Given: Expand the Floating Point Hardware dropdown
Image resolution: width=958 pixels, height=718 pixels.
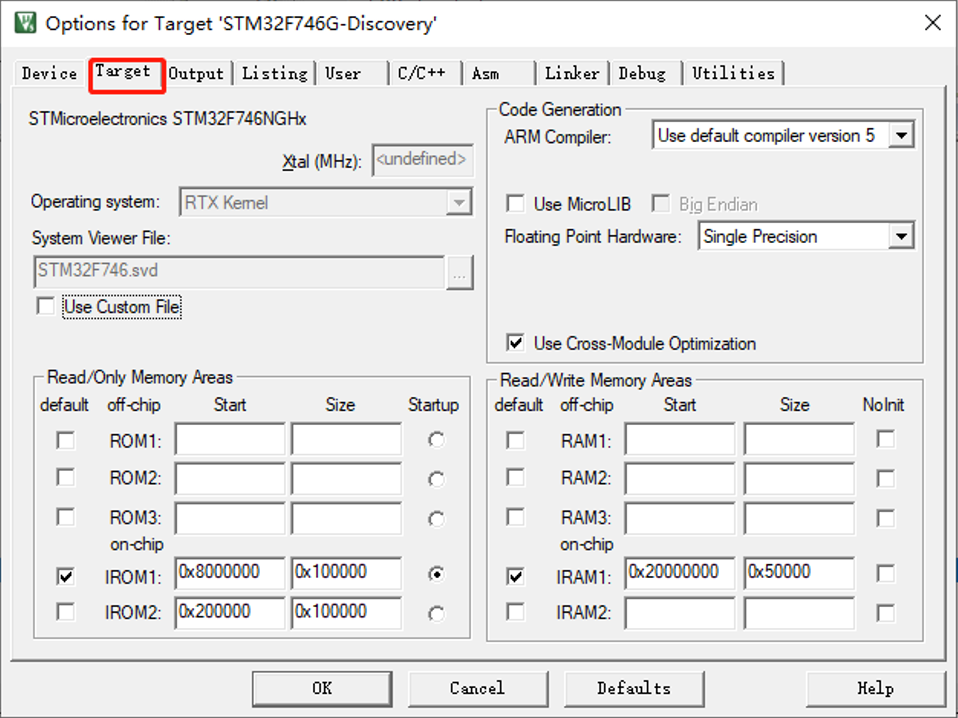Looking at the screenshot, I should 900,237.
